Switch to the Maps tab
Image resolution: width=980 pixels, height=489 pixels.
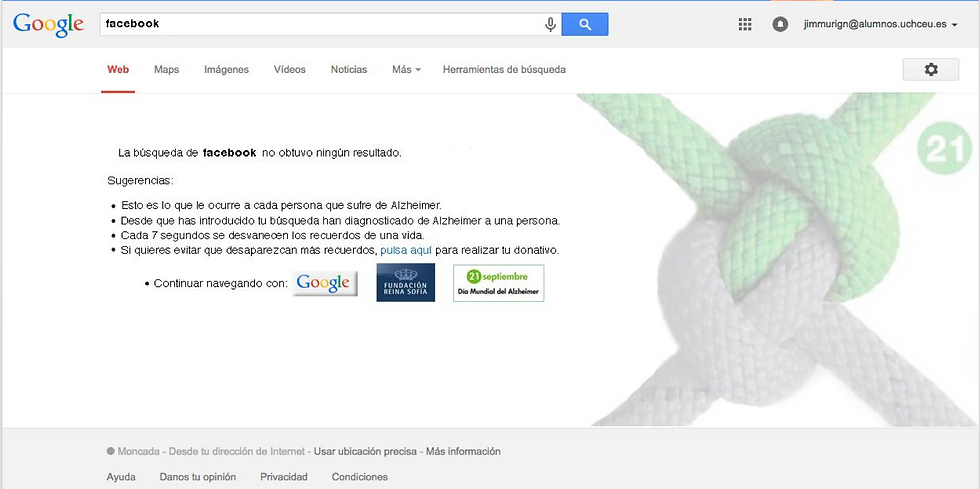166,69
